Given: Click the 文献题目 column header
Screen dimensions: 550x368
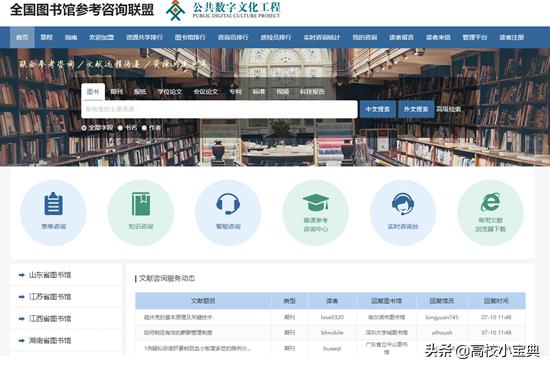Looking at the screenshot, I should (x=203, y=301).
